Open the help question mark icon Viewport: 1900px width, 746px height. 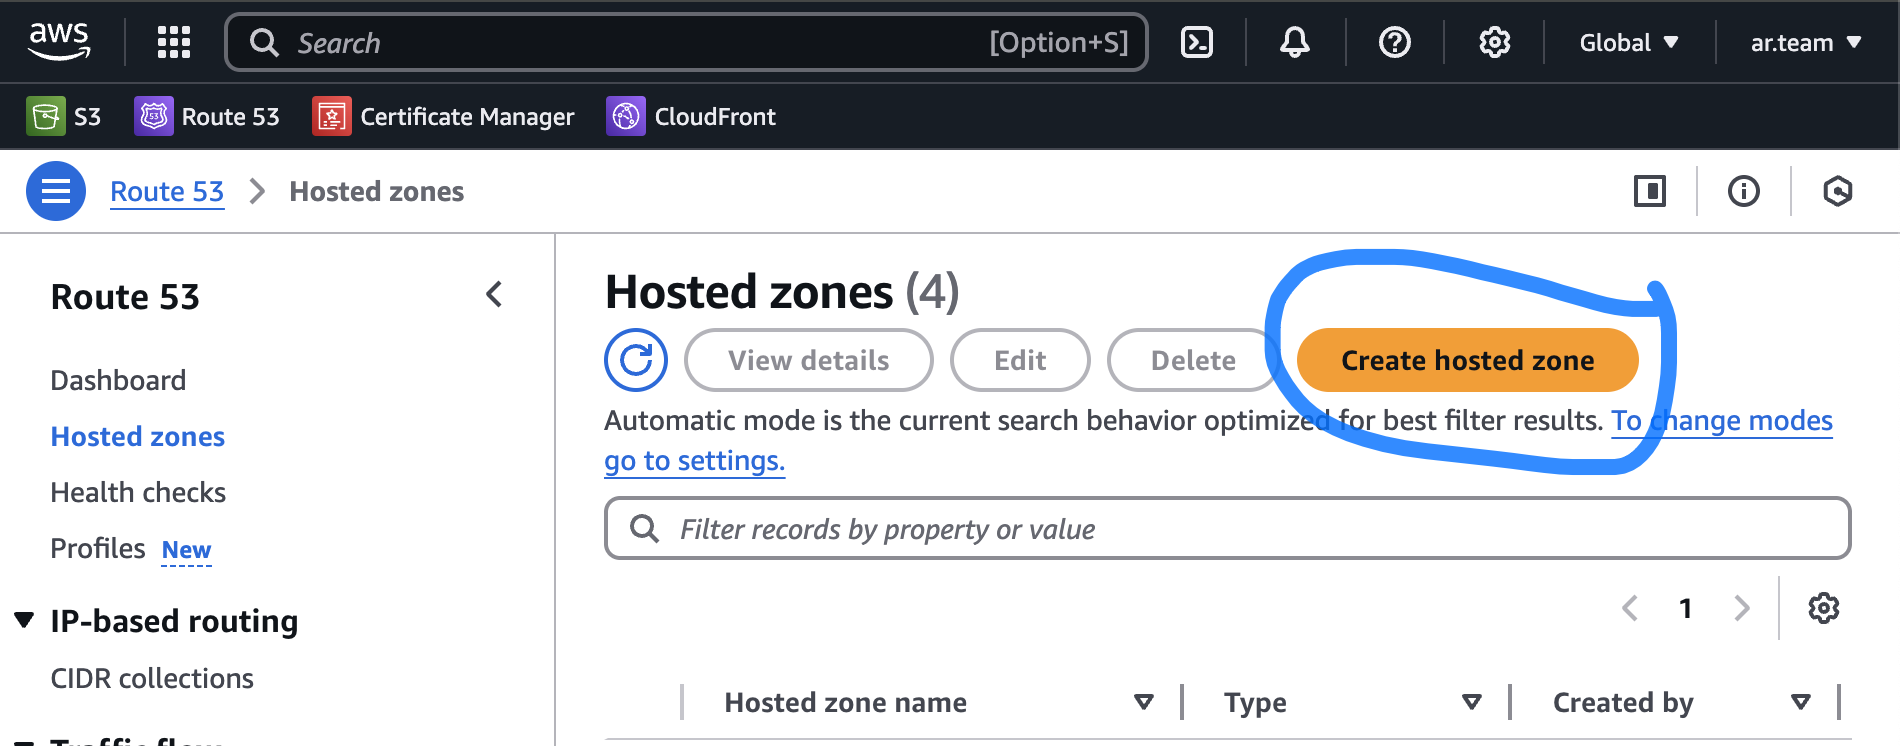[1394, 42]
